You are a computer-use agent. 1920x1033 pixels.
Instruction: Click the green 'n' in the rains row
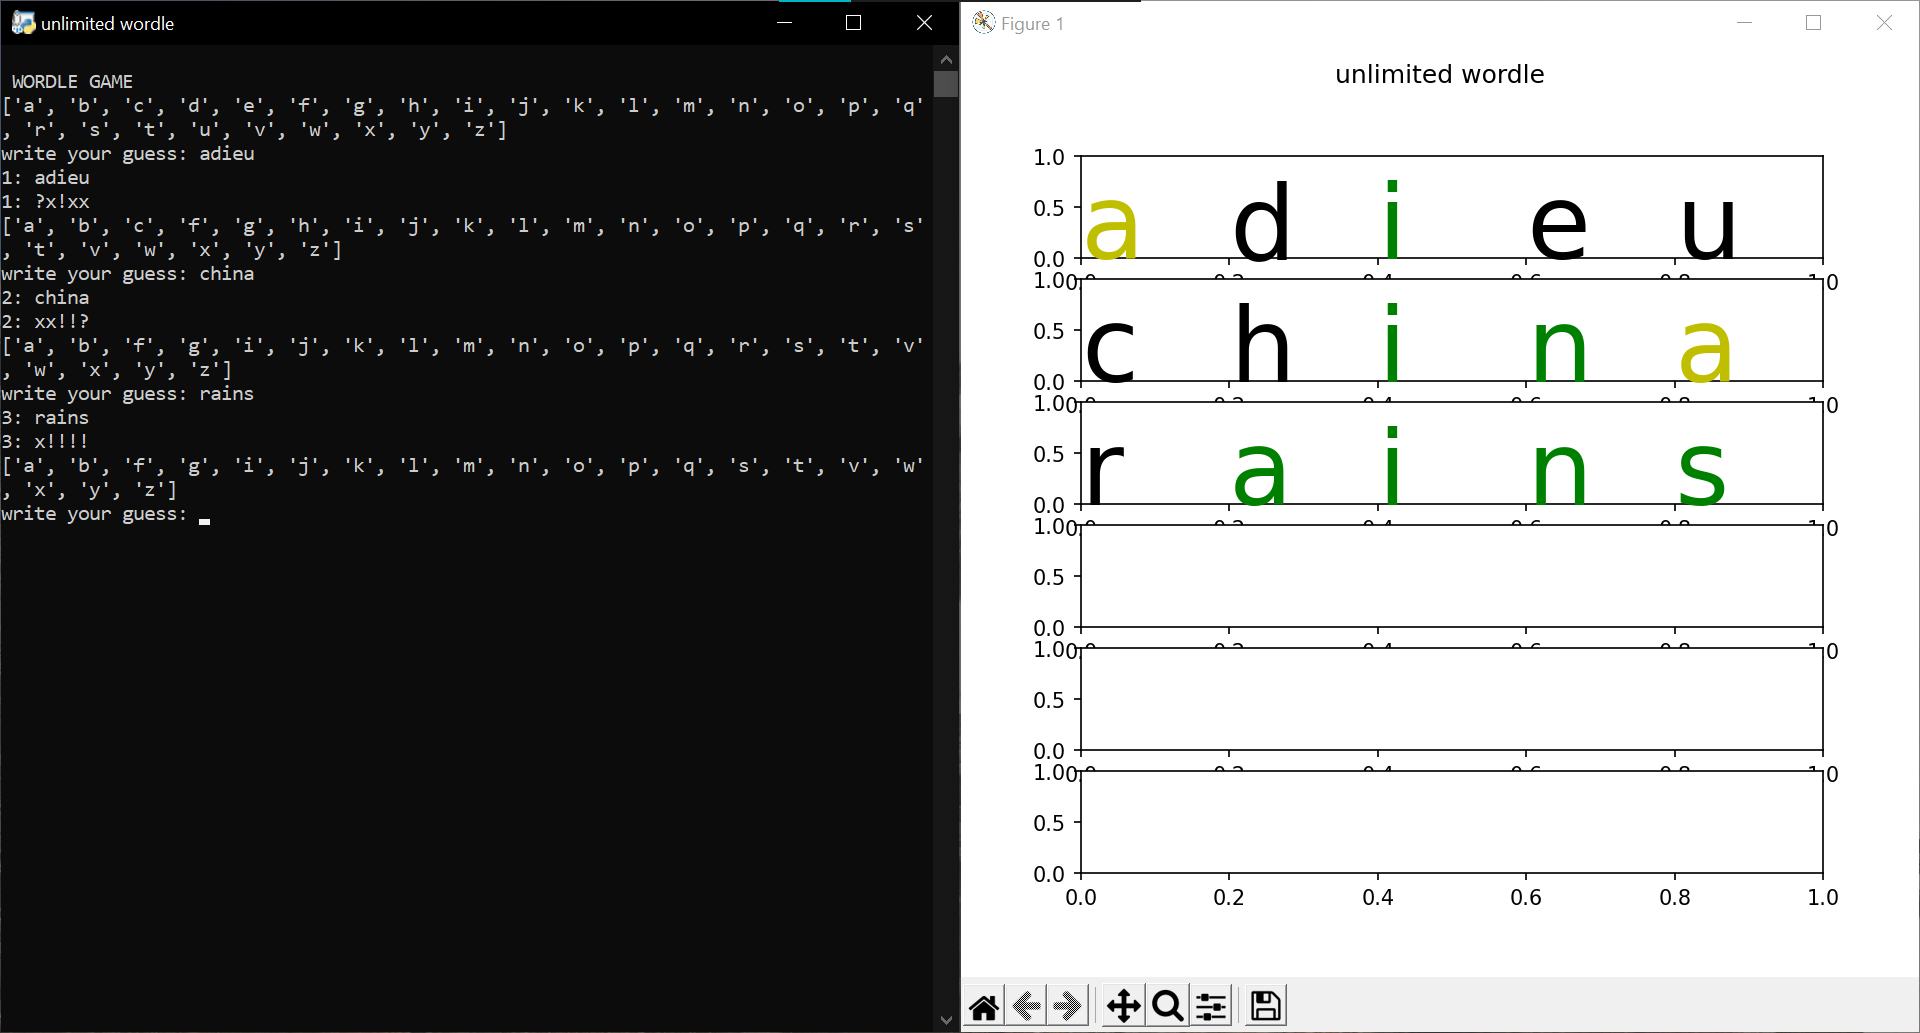[x=1559, y=473]
